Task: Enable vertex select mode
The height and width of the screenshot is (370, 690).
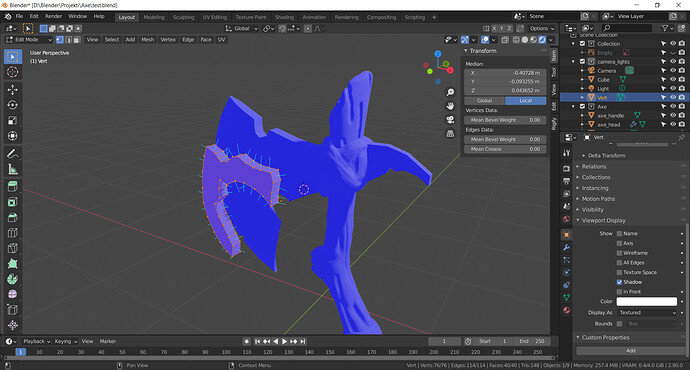Action: click(60, 40)
